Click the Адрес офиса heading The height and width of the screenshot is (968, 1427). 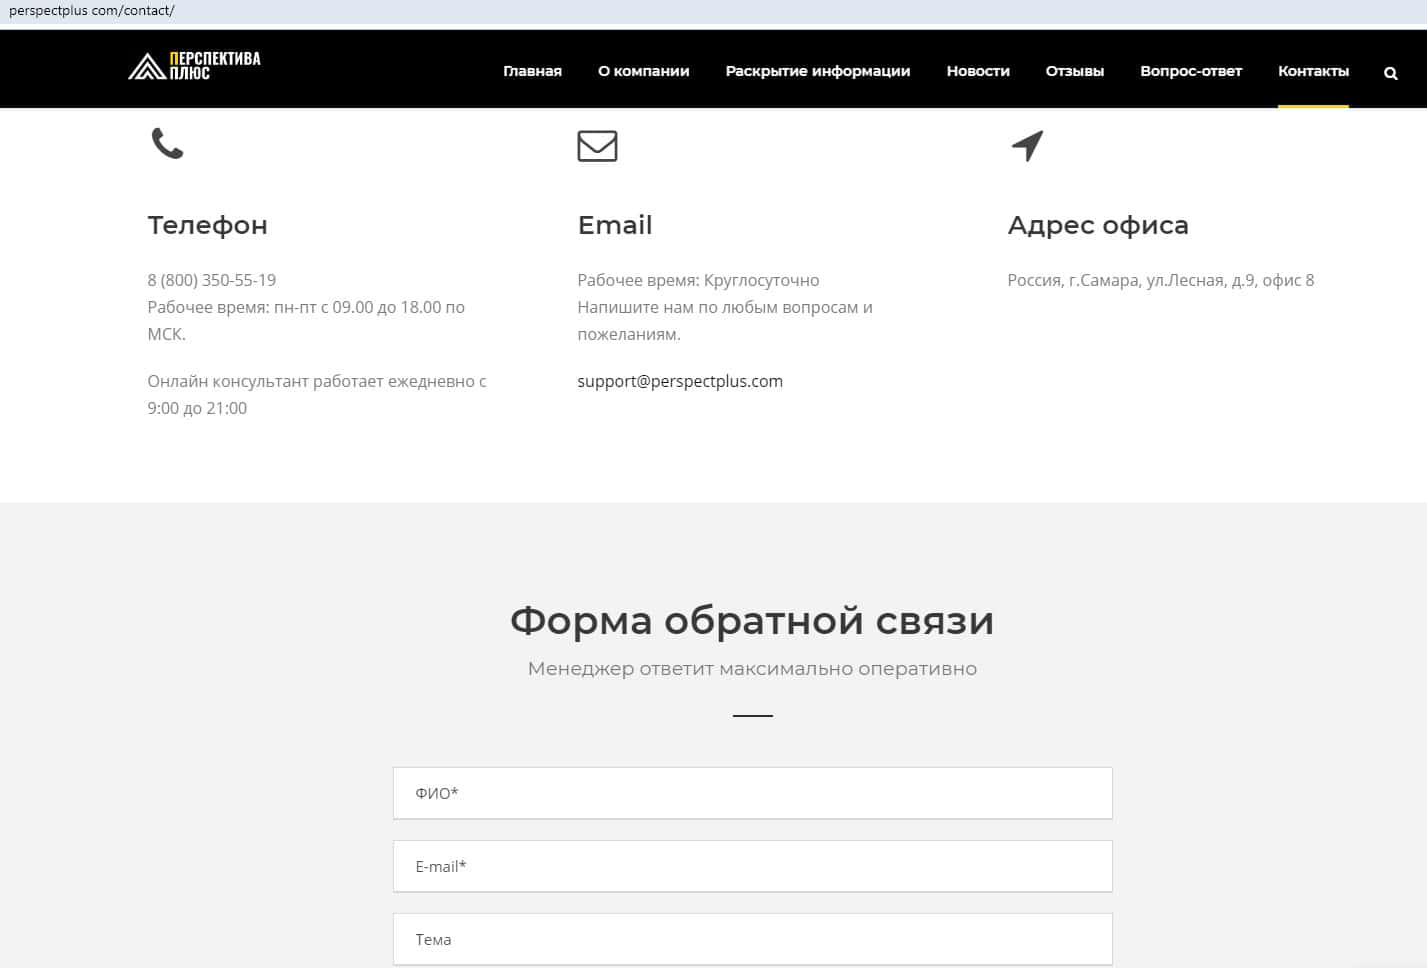pos(1098,225)
